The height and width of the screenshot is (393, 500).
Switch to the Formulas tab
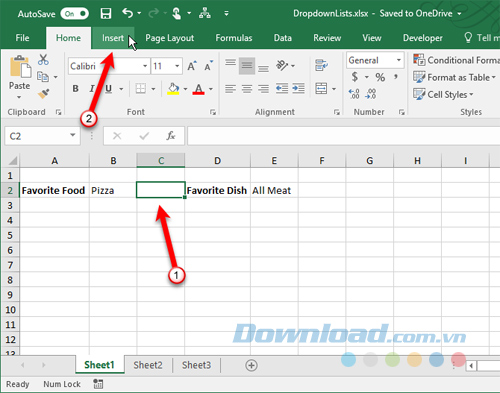[x=234, y=38]
